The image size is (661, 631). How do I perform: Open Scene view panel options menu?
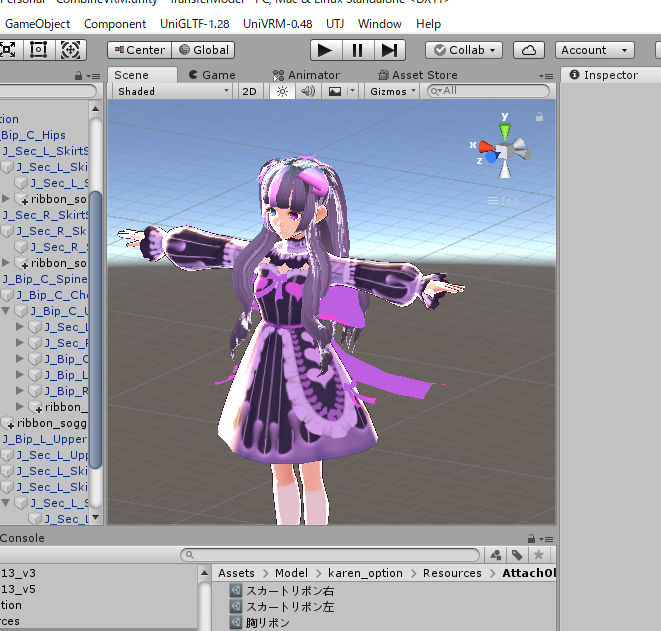click(x=547, y=76)
